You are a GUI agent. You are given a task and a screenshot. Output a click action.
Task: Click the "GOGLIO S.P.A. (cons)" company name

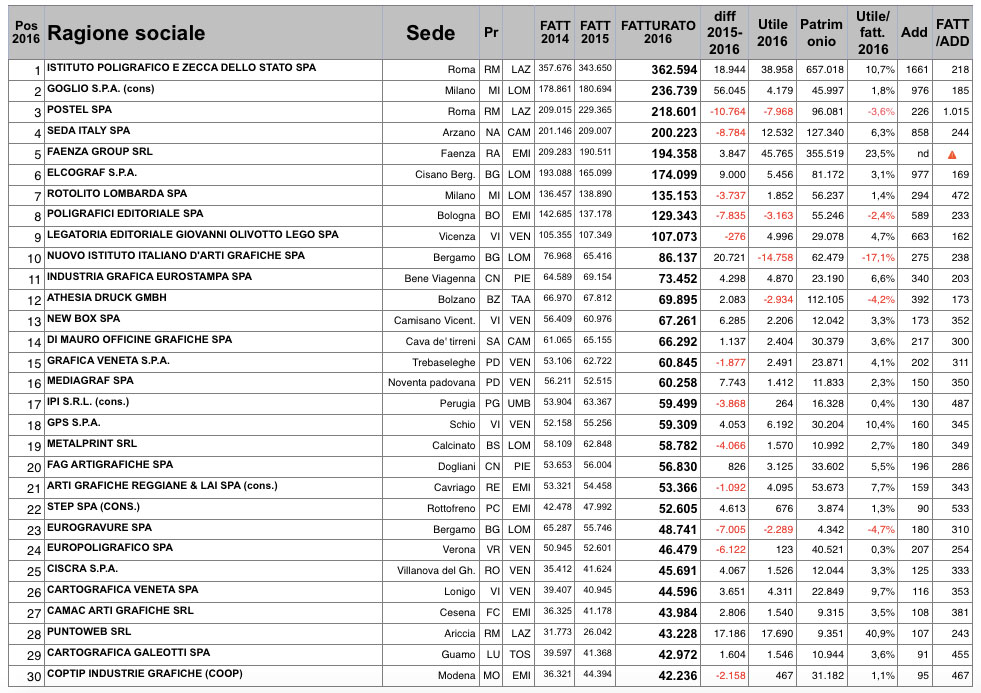pyautogui.click(x=101, y=89)
